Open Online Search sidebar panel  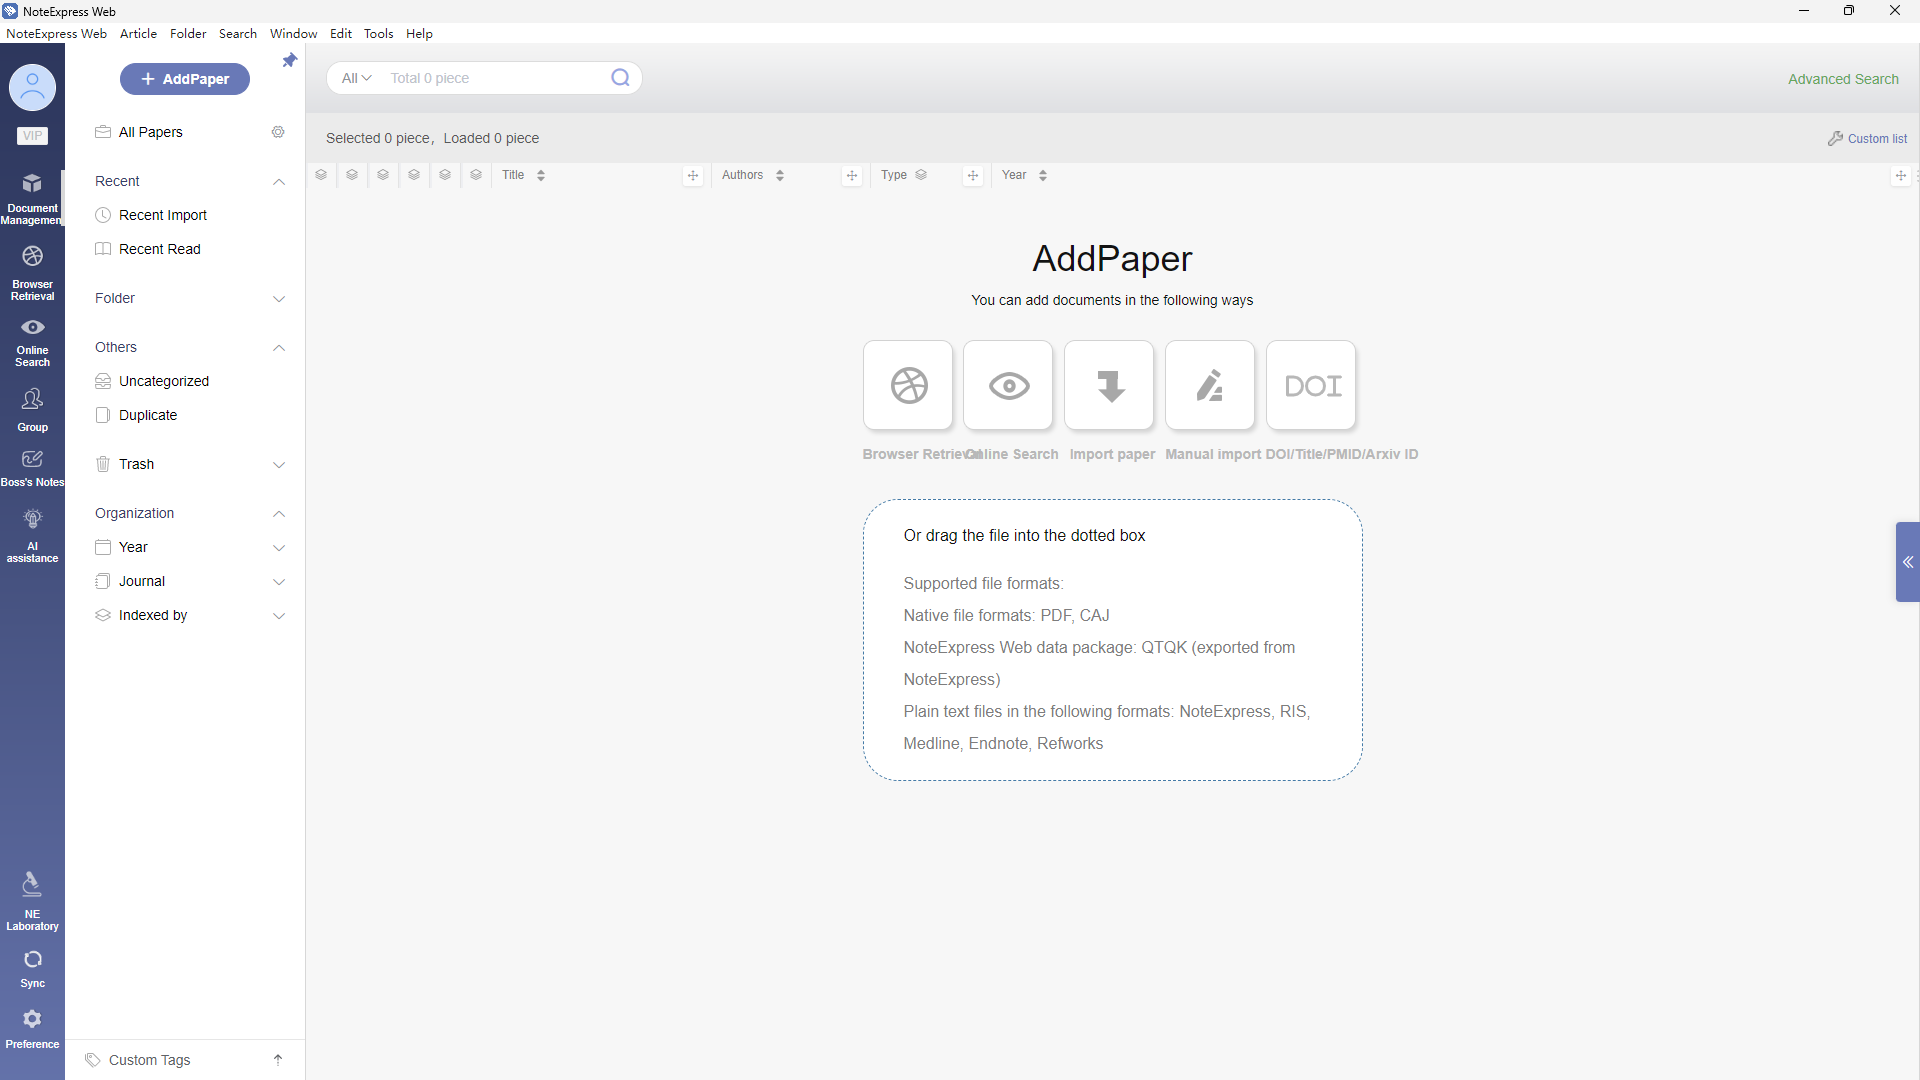32,342
